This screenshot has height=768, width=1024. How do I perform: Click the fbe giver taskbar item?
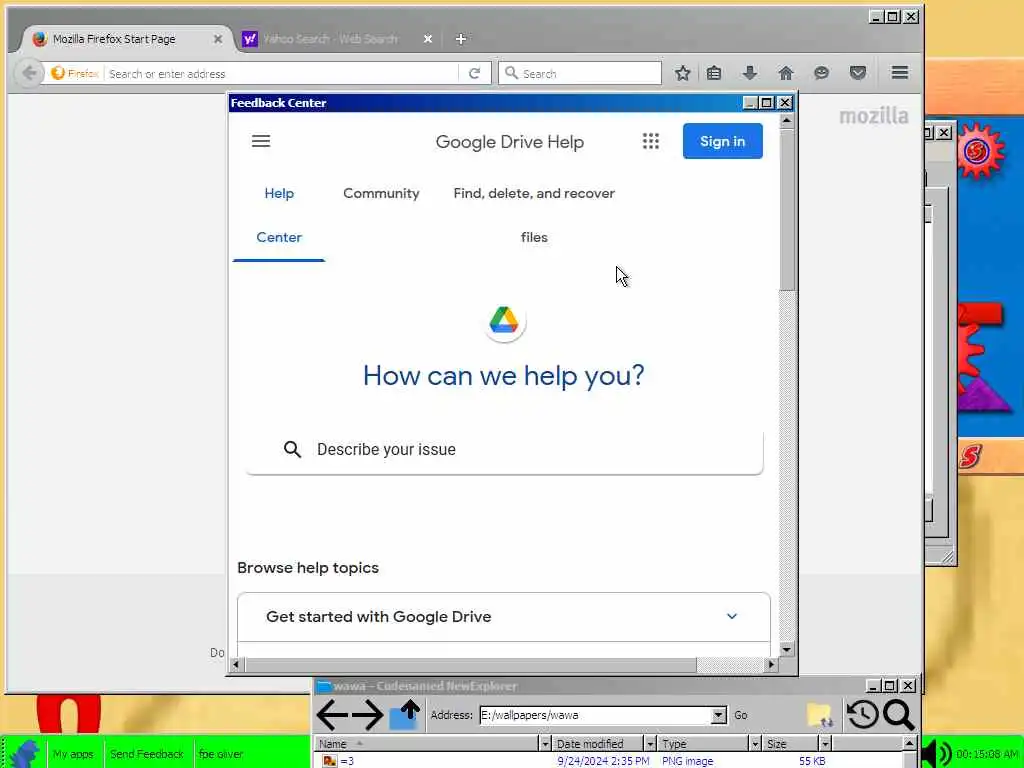coord(221,754)
